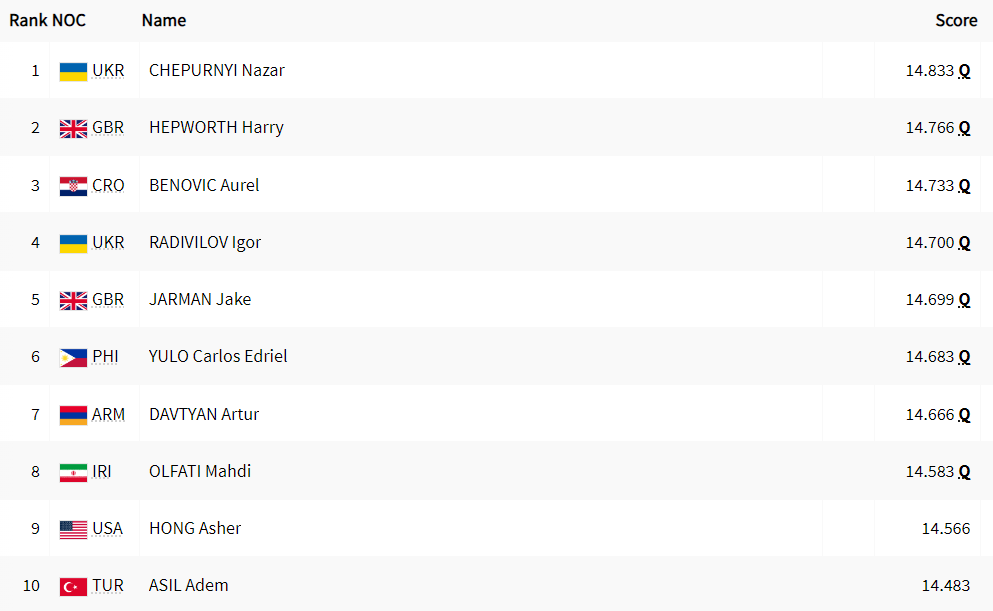The image size is (993, 611).
Task: Select the Name column header
Action: click(x=163, y=20)
